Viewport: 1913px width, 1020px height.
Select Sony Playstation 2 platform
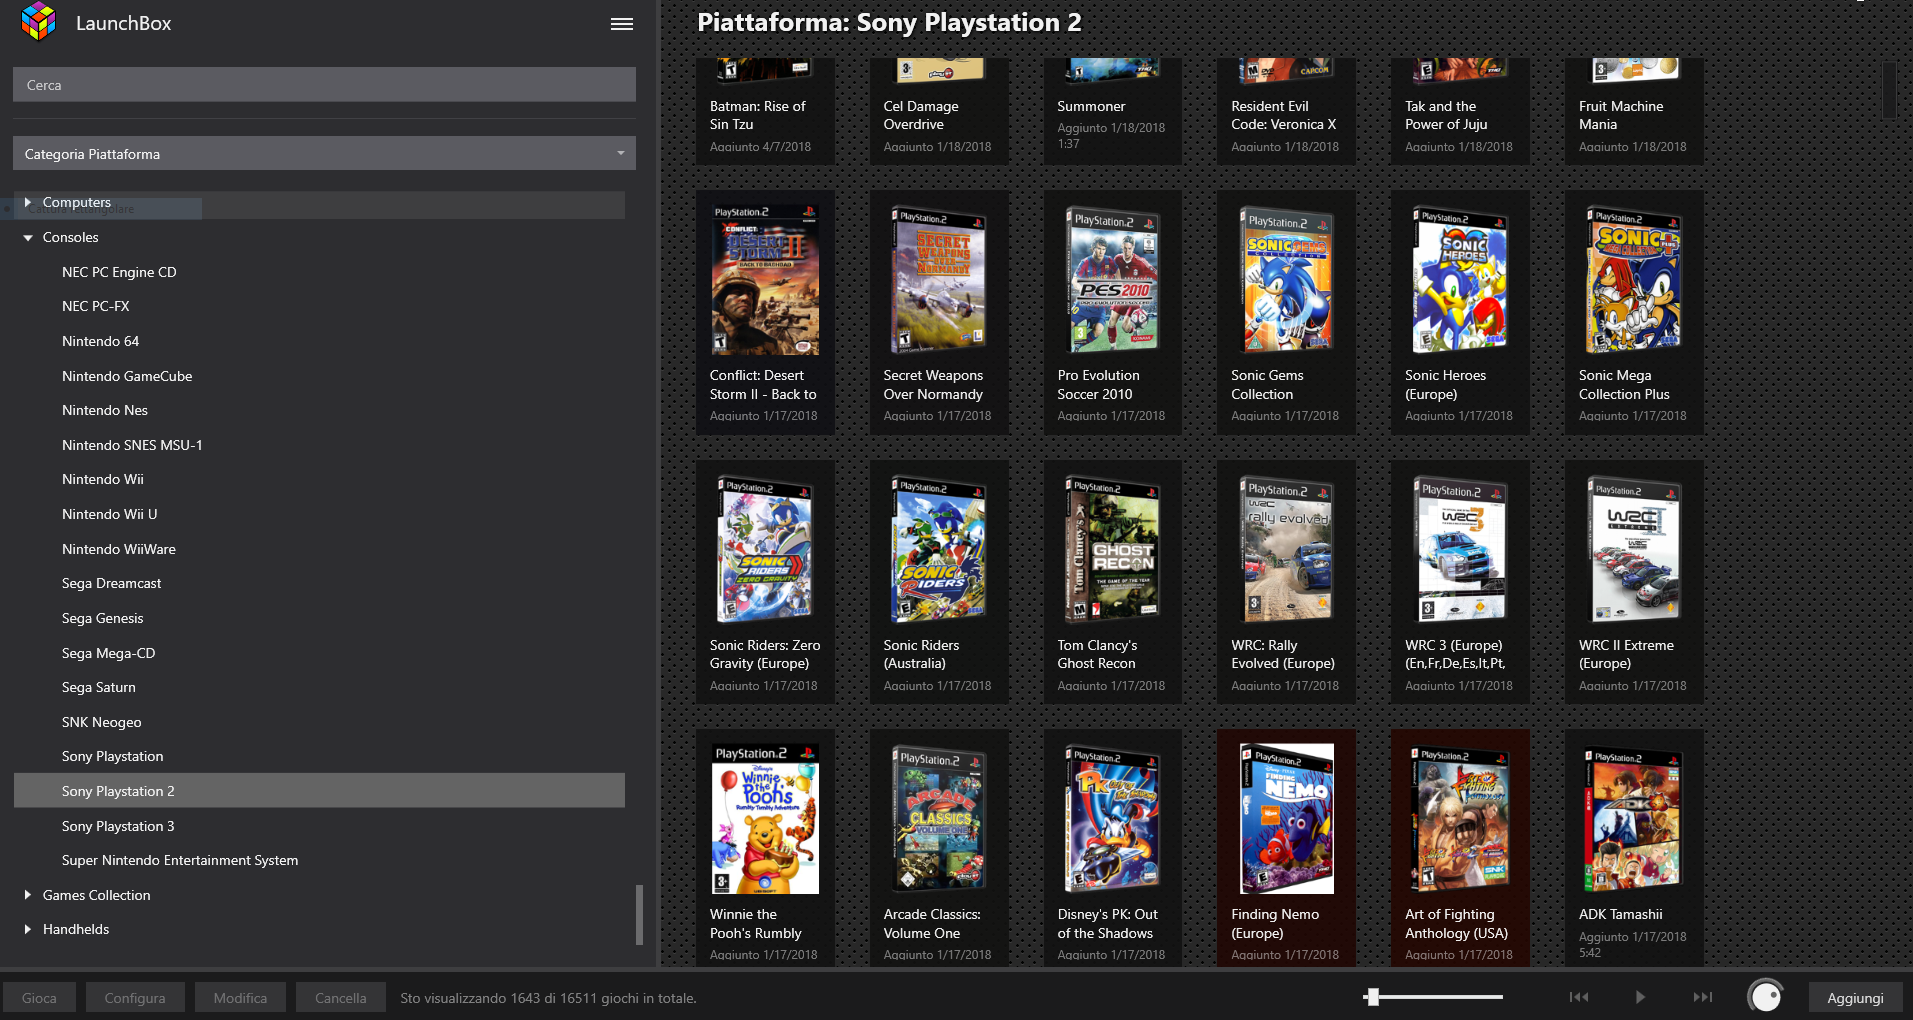(x=319, y=791)
